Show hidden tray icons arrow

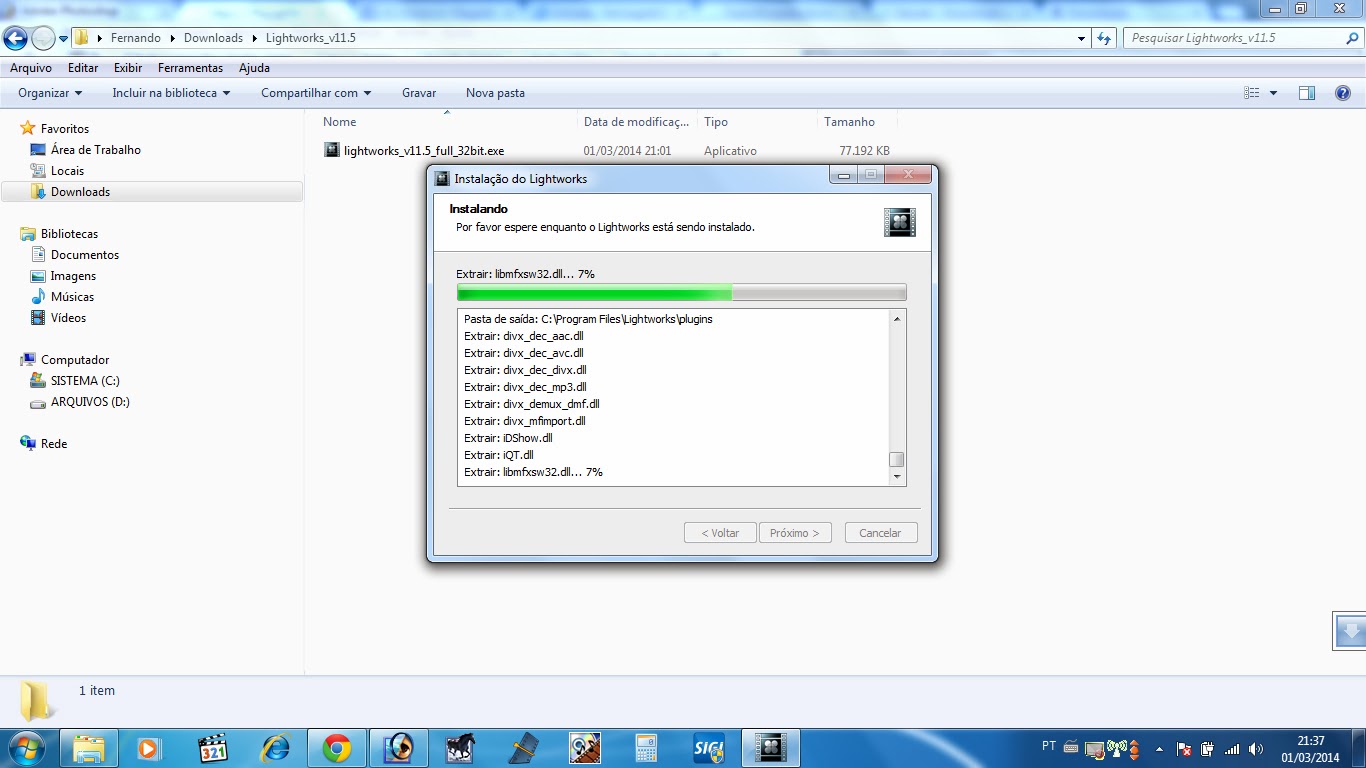[1160, 748]
